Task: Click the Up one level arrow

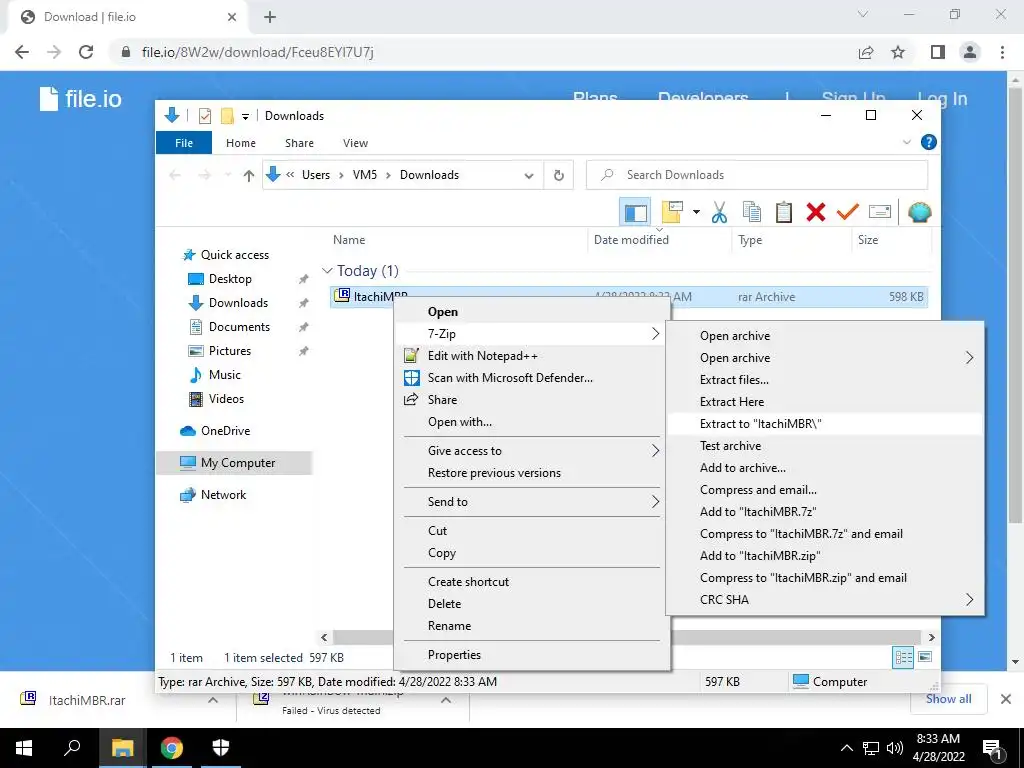Action: 248,175
